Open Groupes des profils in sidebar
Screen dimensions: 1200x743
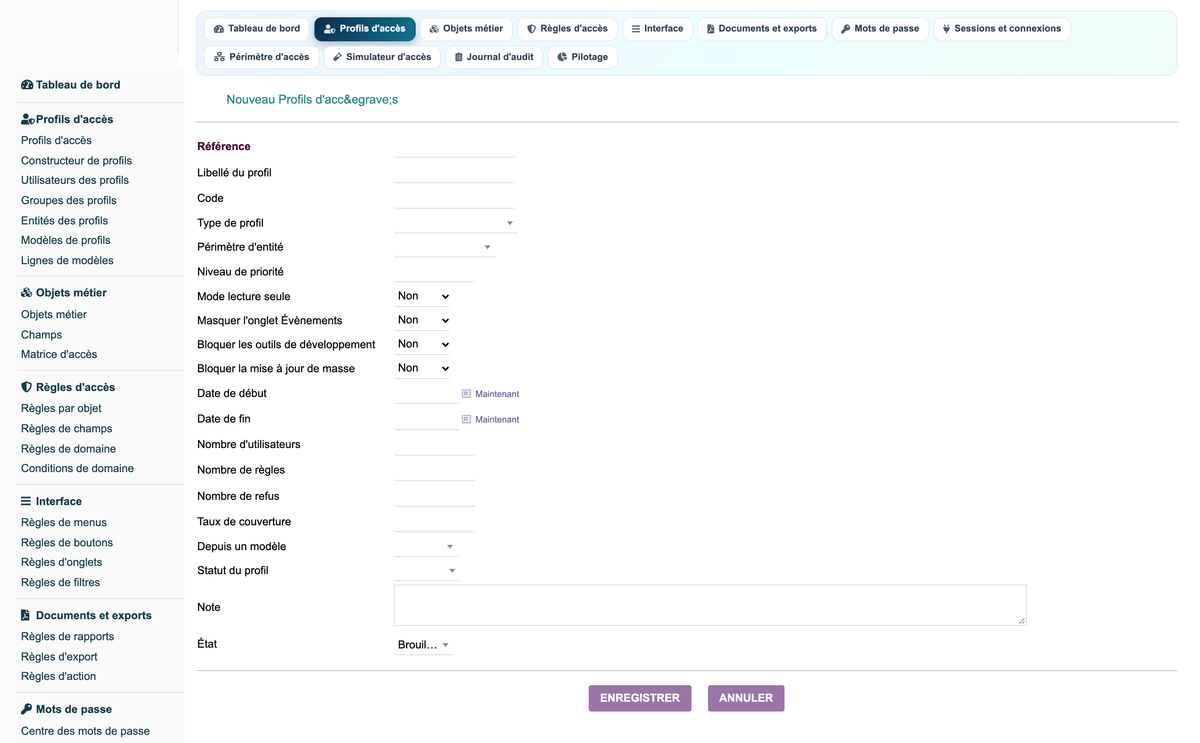69,201
